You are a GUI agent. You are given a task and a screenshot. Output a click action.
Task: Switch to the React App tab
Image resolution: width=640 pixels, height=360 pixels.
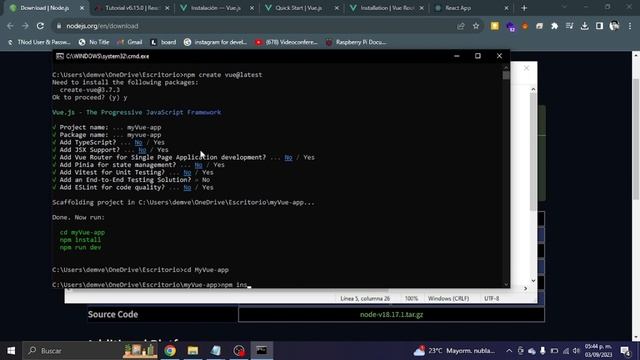click(458, 8)
